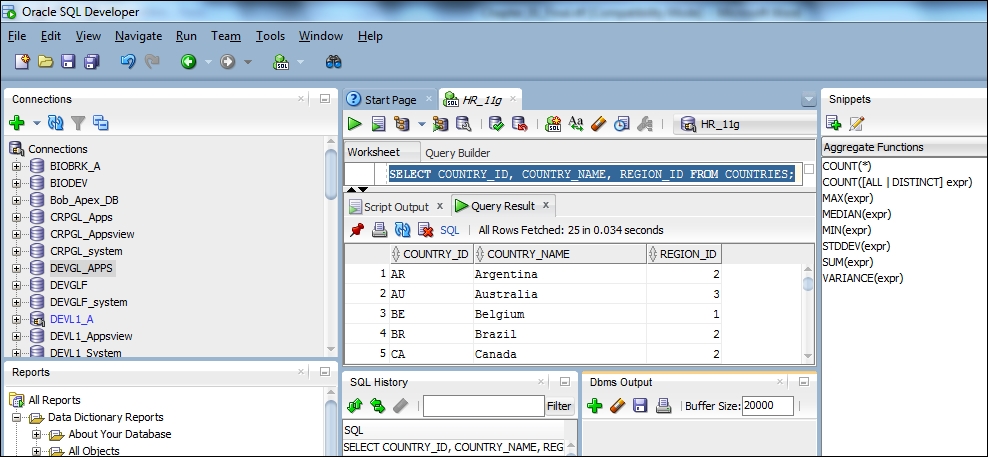
Task: Click the SQL History clock icon
Action: [x=622, y=124]
